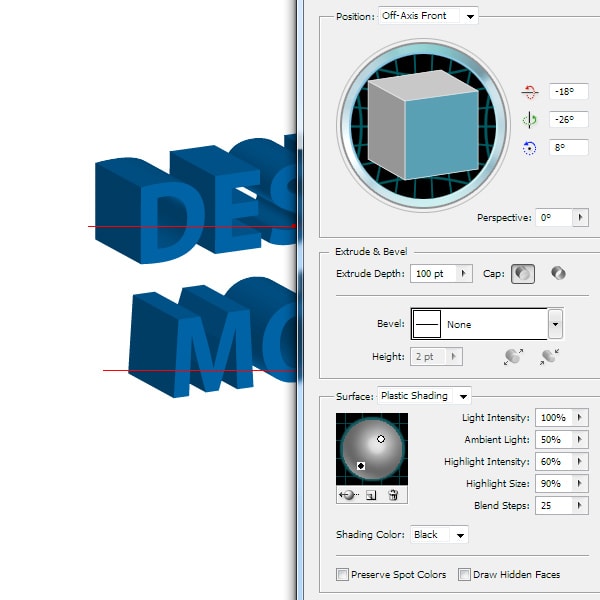
Task: Enable Draw Hidden Faces checkbox
Action: click(x=465, y=575)
